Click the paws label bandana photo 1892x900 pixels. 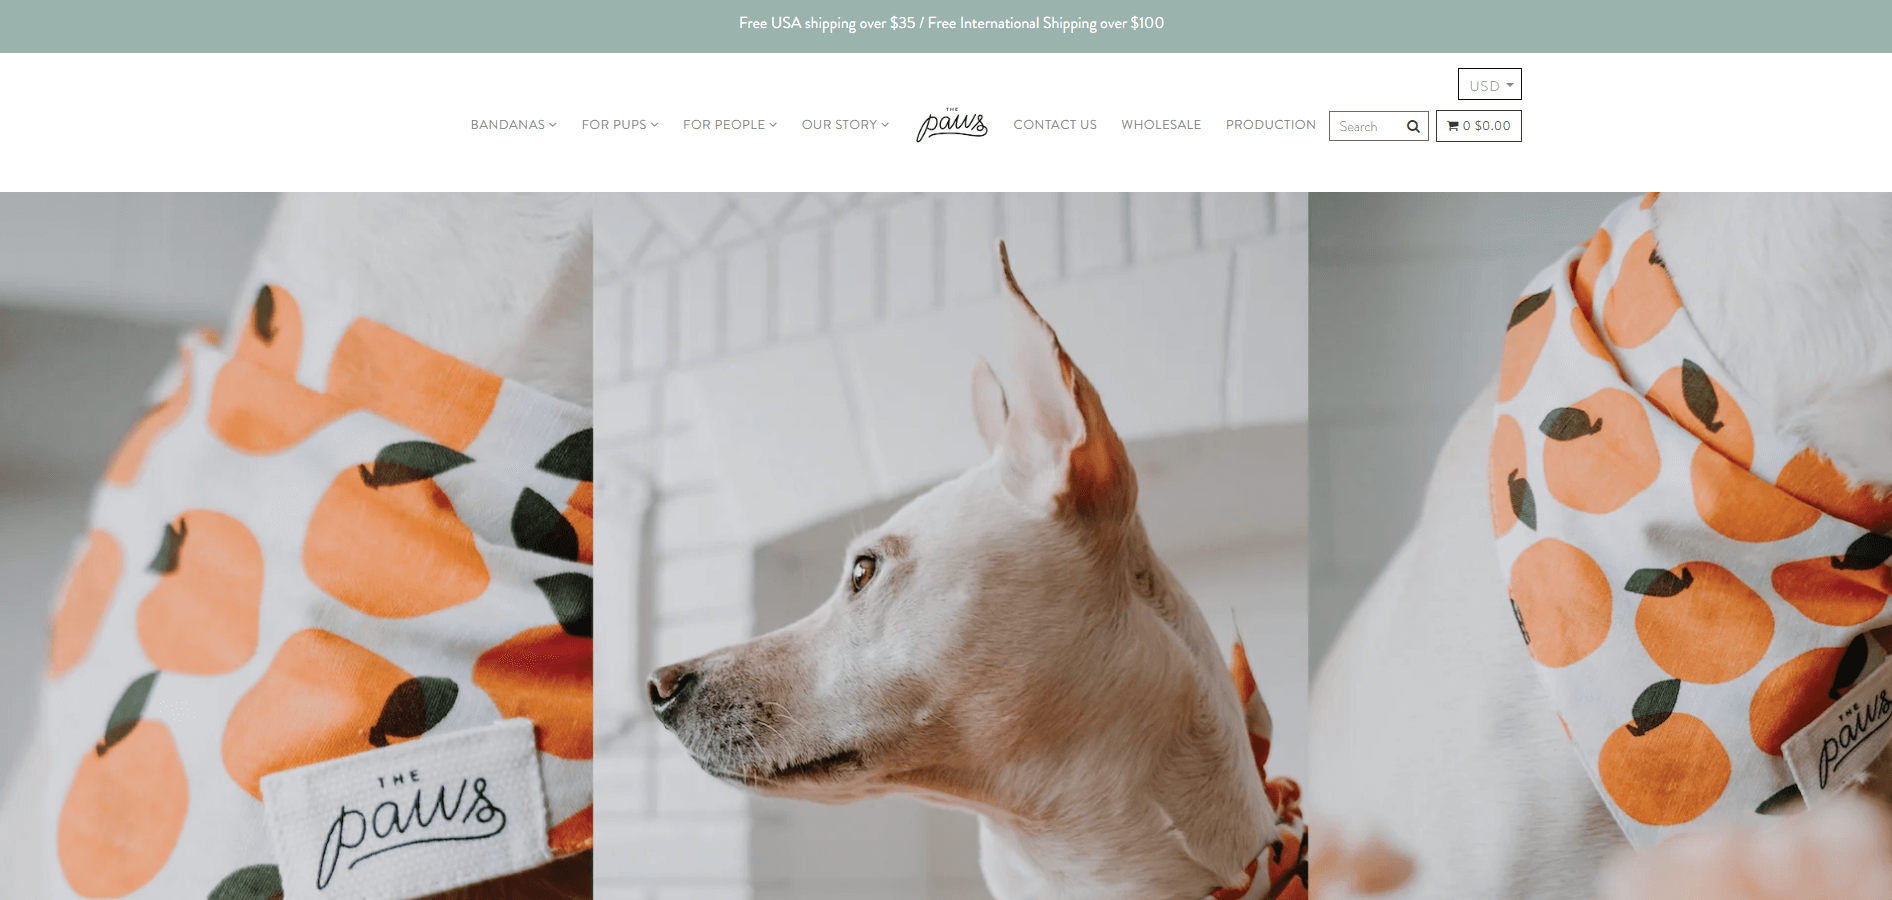point(296,546)
